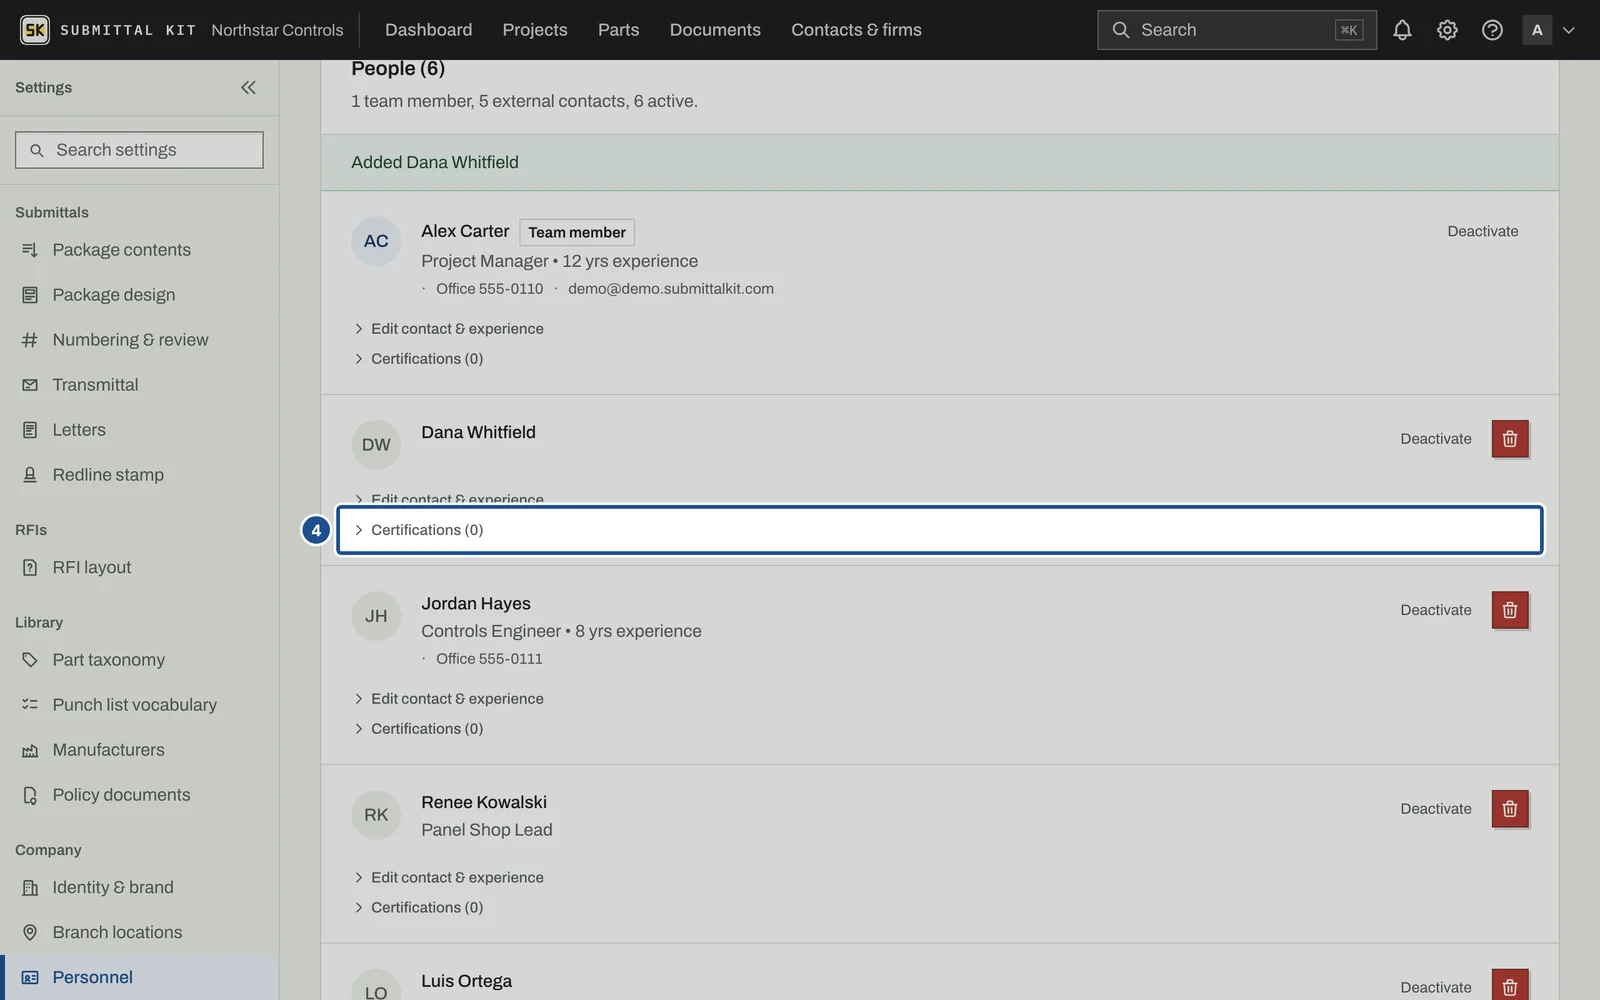Deactivate Renee Kowalski
The height and width of the screenshot is (1000, 1600).
[1435, 809]
